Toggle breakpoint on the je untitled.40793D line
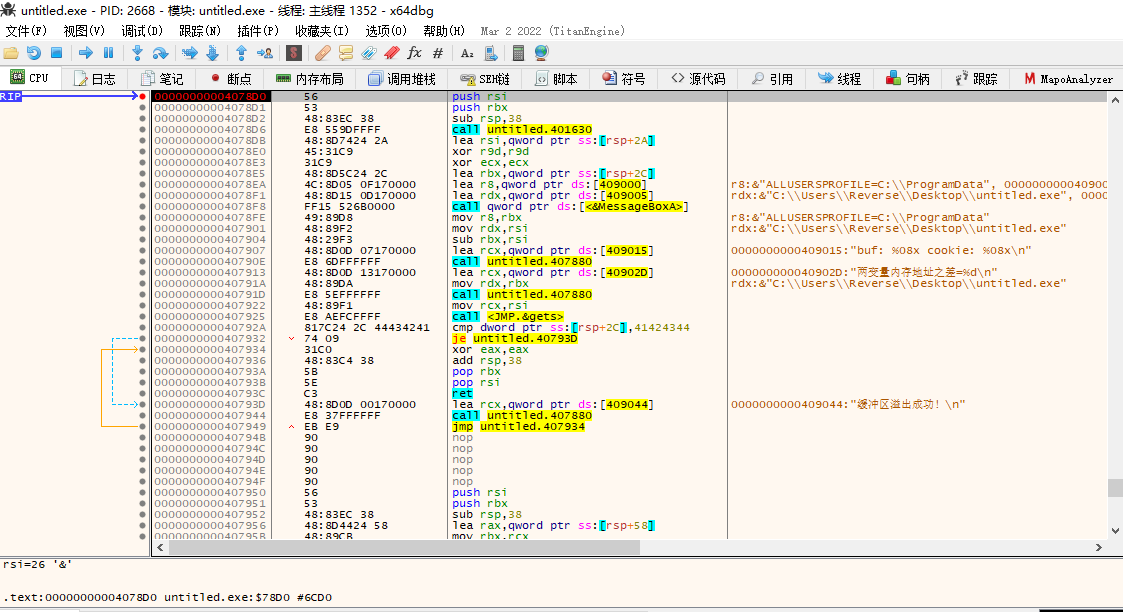Screen dimensions: 1123x612 point(143,338)
